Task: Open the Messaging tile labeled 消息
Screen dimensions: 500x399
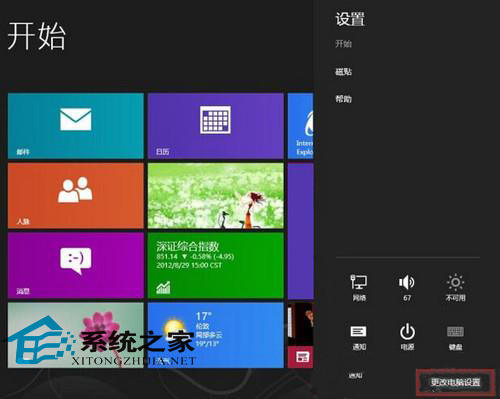Action: point(76,265)
